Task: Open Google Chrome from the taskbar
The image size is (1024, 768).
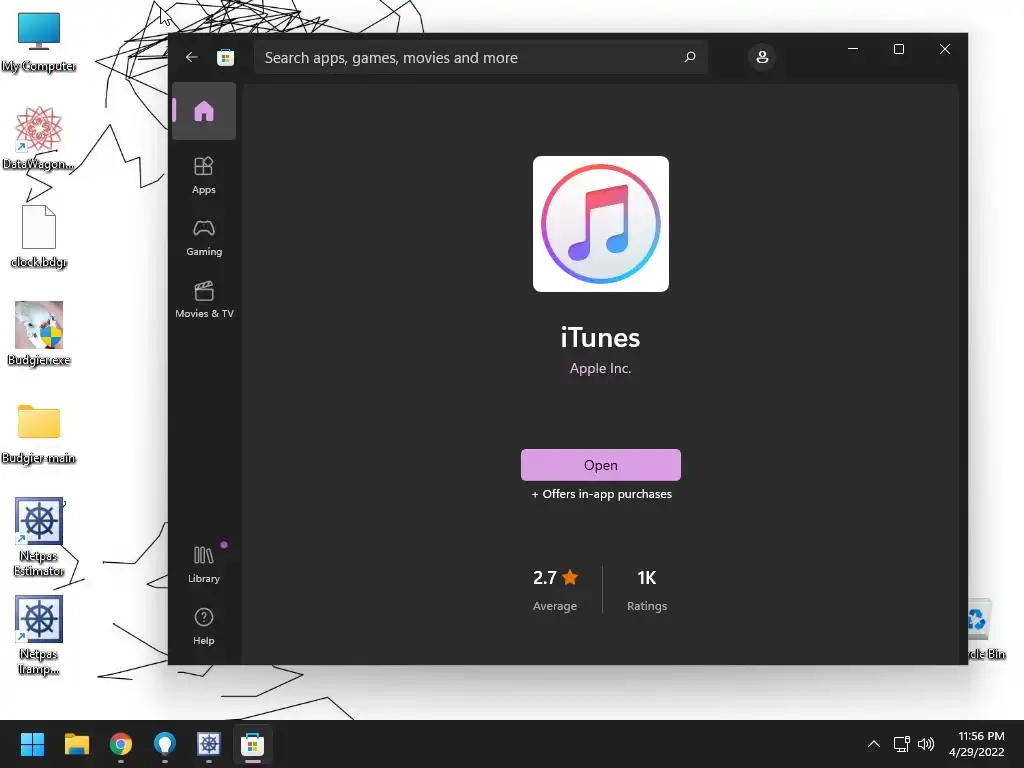Action: pyautogui.click(x=121, y=744)
